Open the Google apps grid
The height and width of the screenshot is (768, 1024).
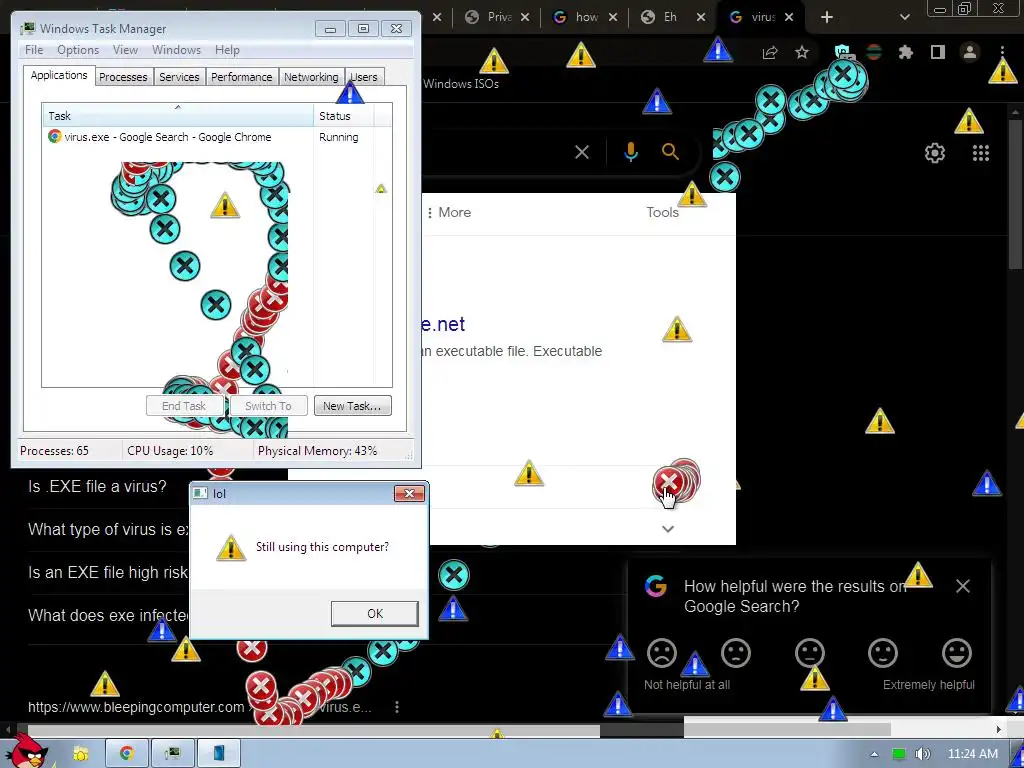pos(981,153)
